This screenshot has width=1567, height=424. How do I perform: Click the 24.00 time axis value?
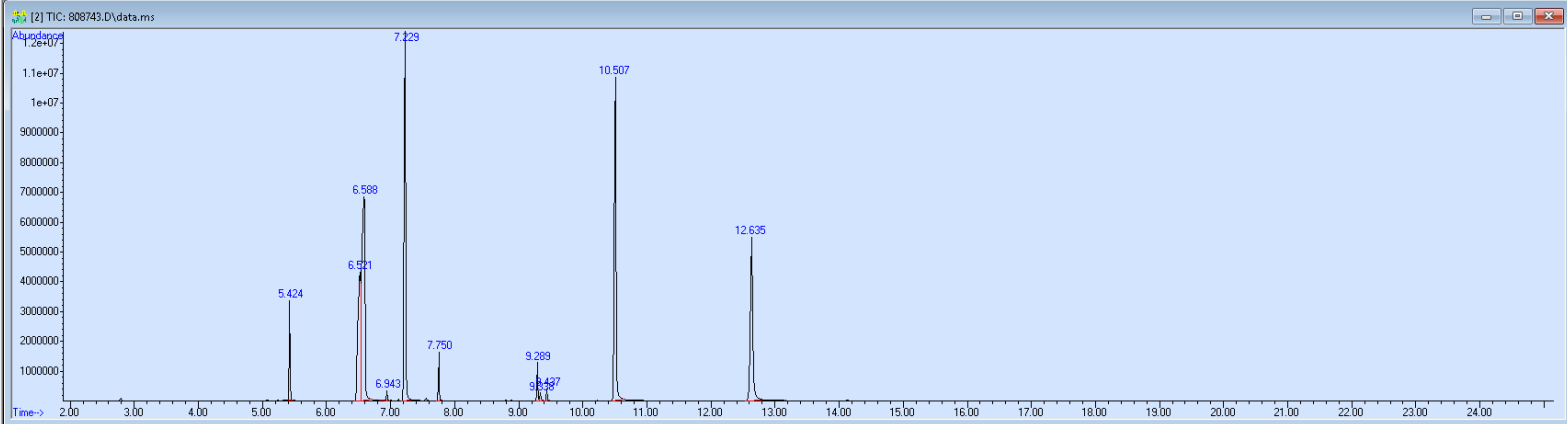1478,412
